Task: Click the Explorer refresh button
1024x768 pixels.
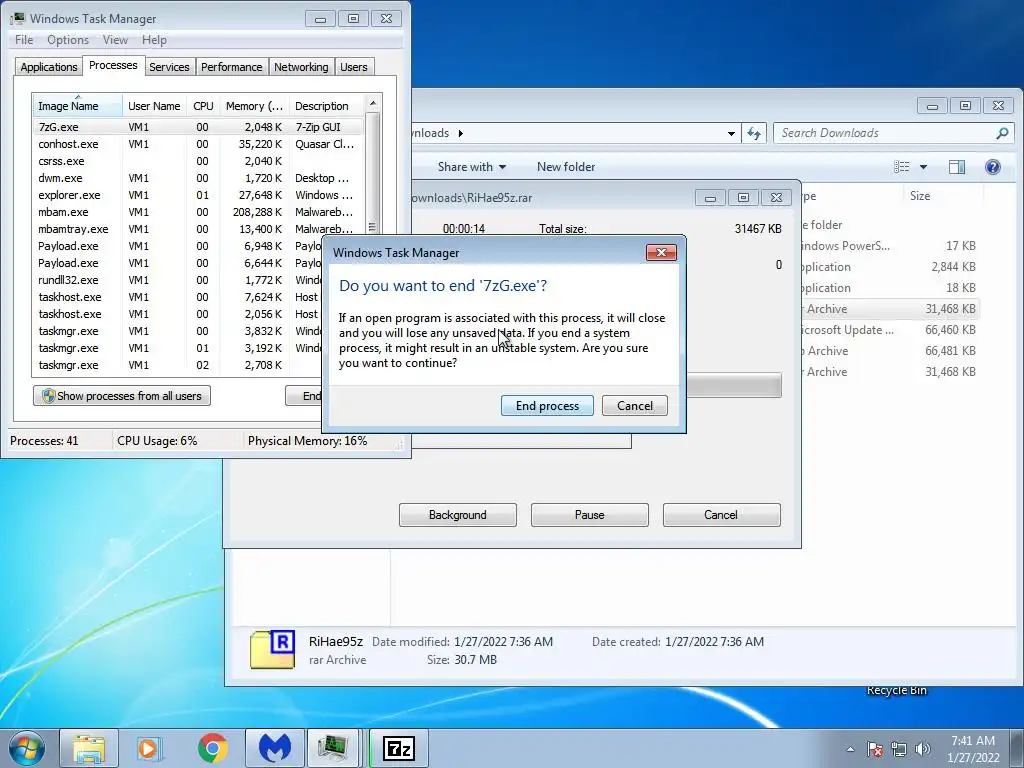Action: click(754, 133)
